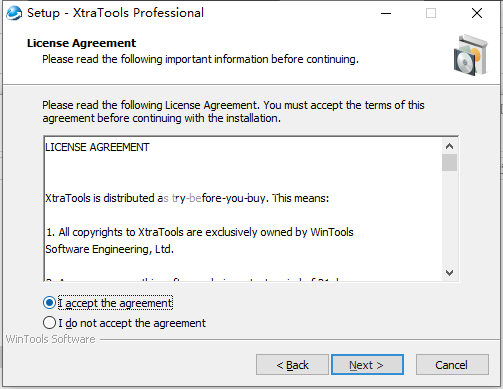The image size is (503, 389).
Task: Close the Setup window
Action: point(477,13)
